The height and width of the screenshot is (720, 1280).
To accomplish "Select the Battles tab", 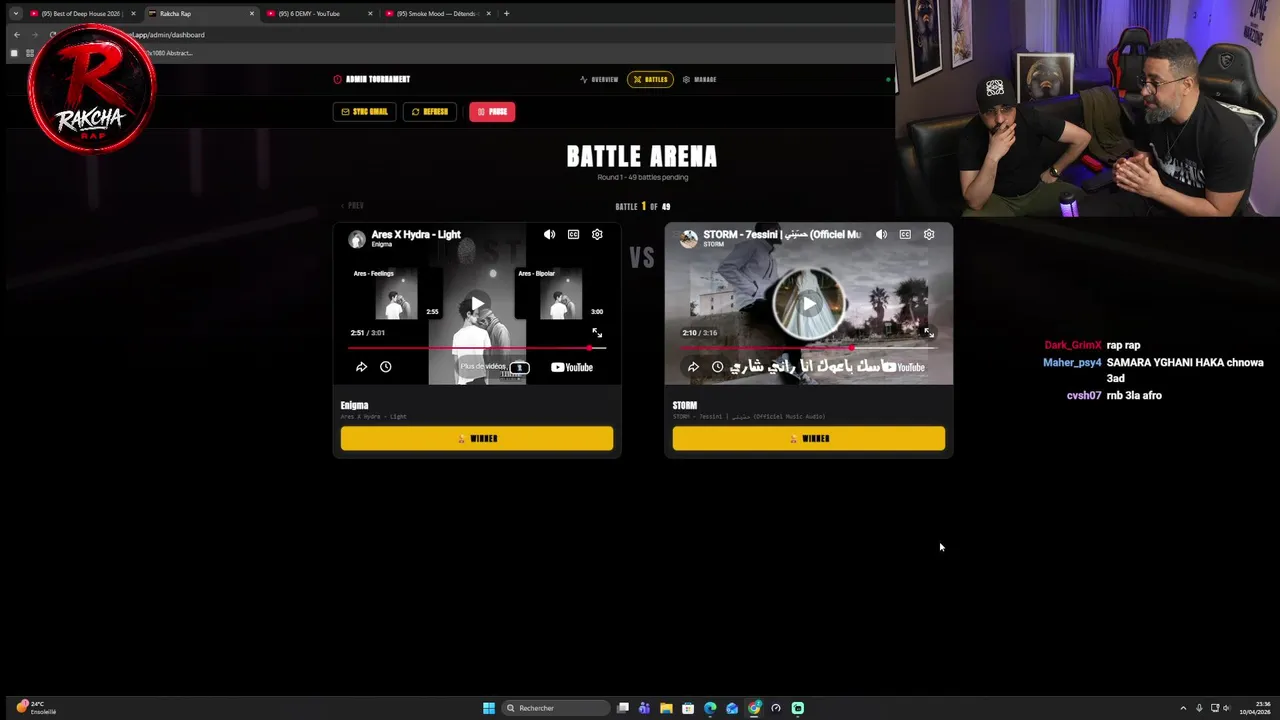I will point(650,79).
